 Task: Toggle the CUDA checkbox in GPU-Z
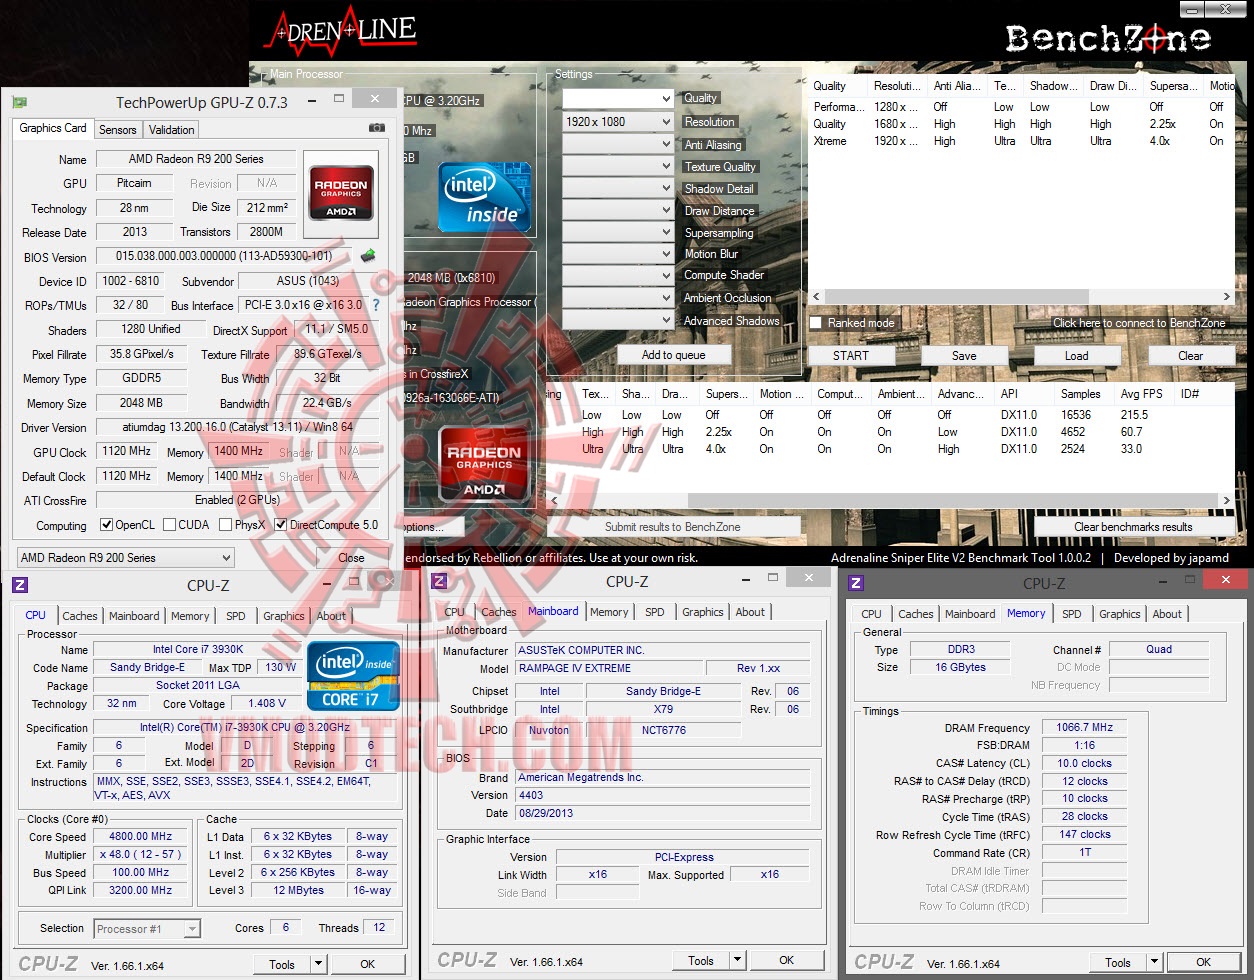pyautogui.click(x=169, y=525)
